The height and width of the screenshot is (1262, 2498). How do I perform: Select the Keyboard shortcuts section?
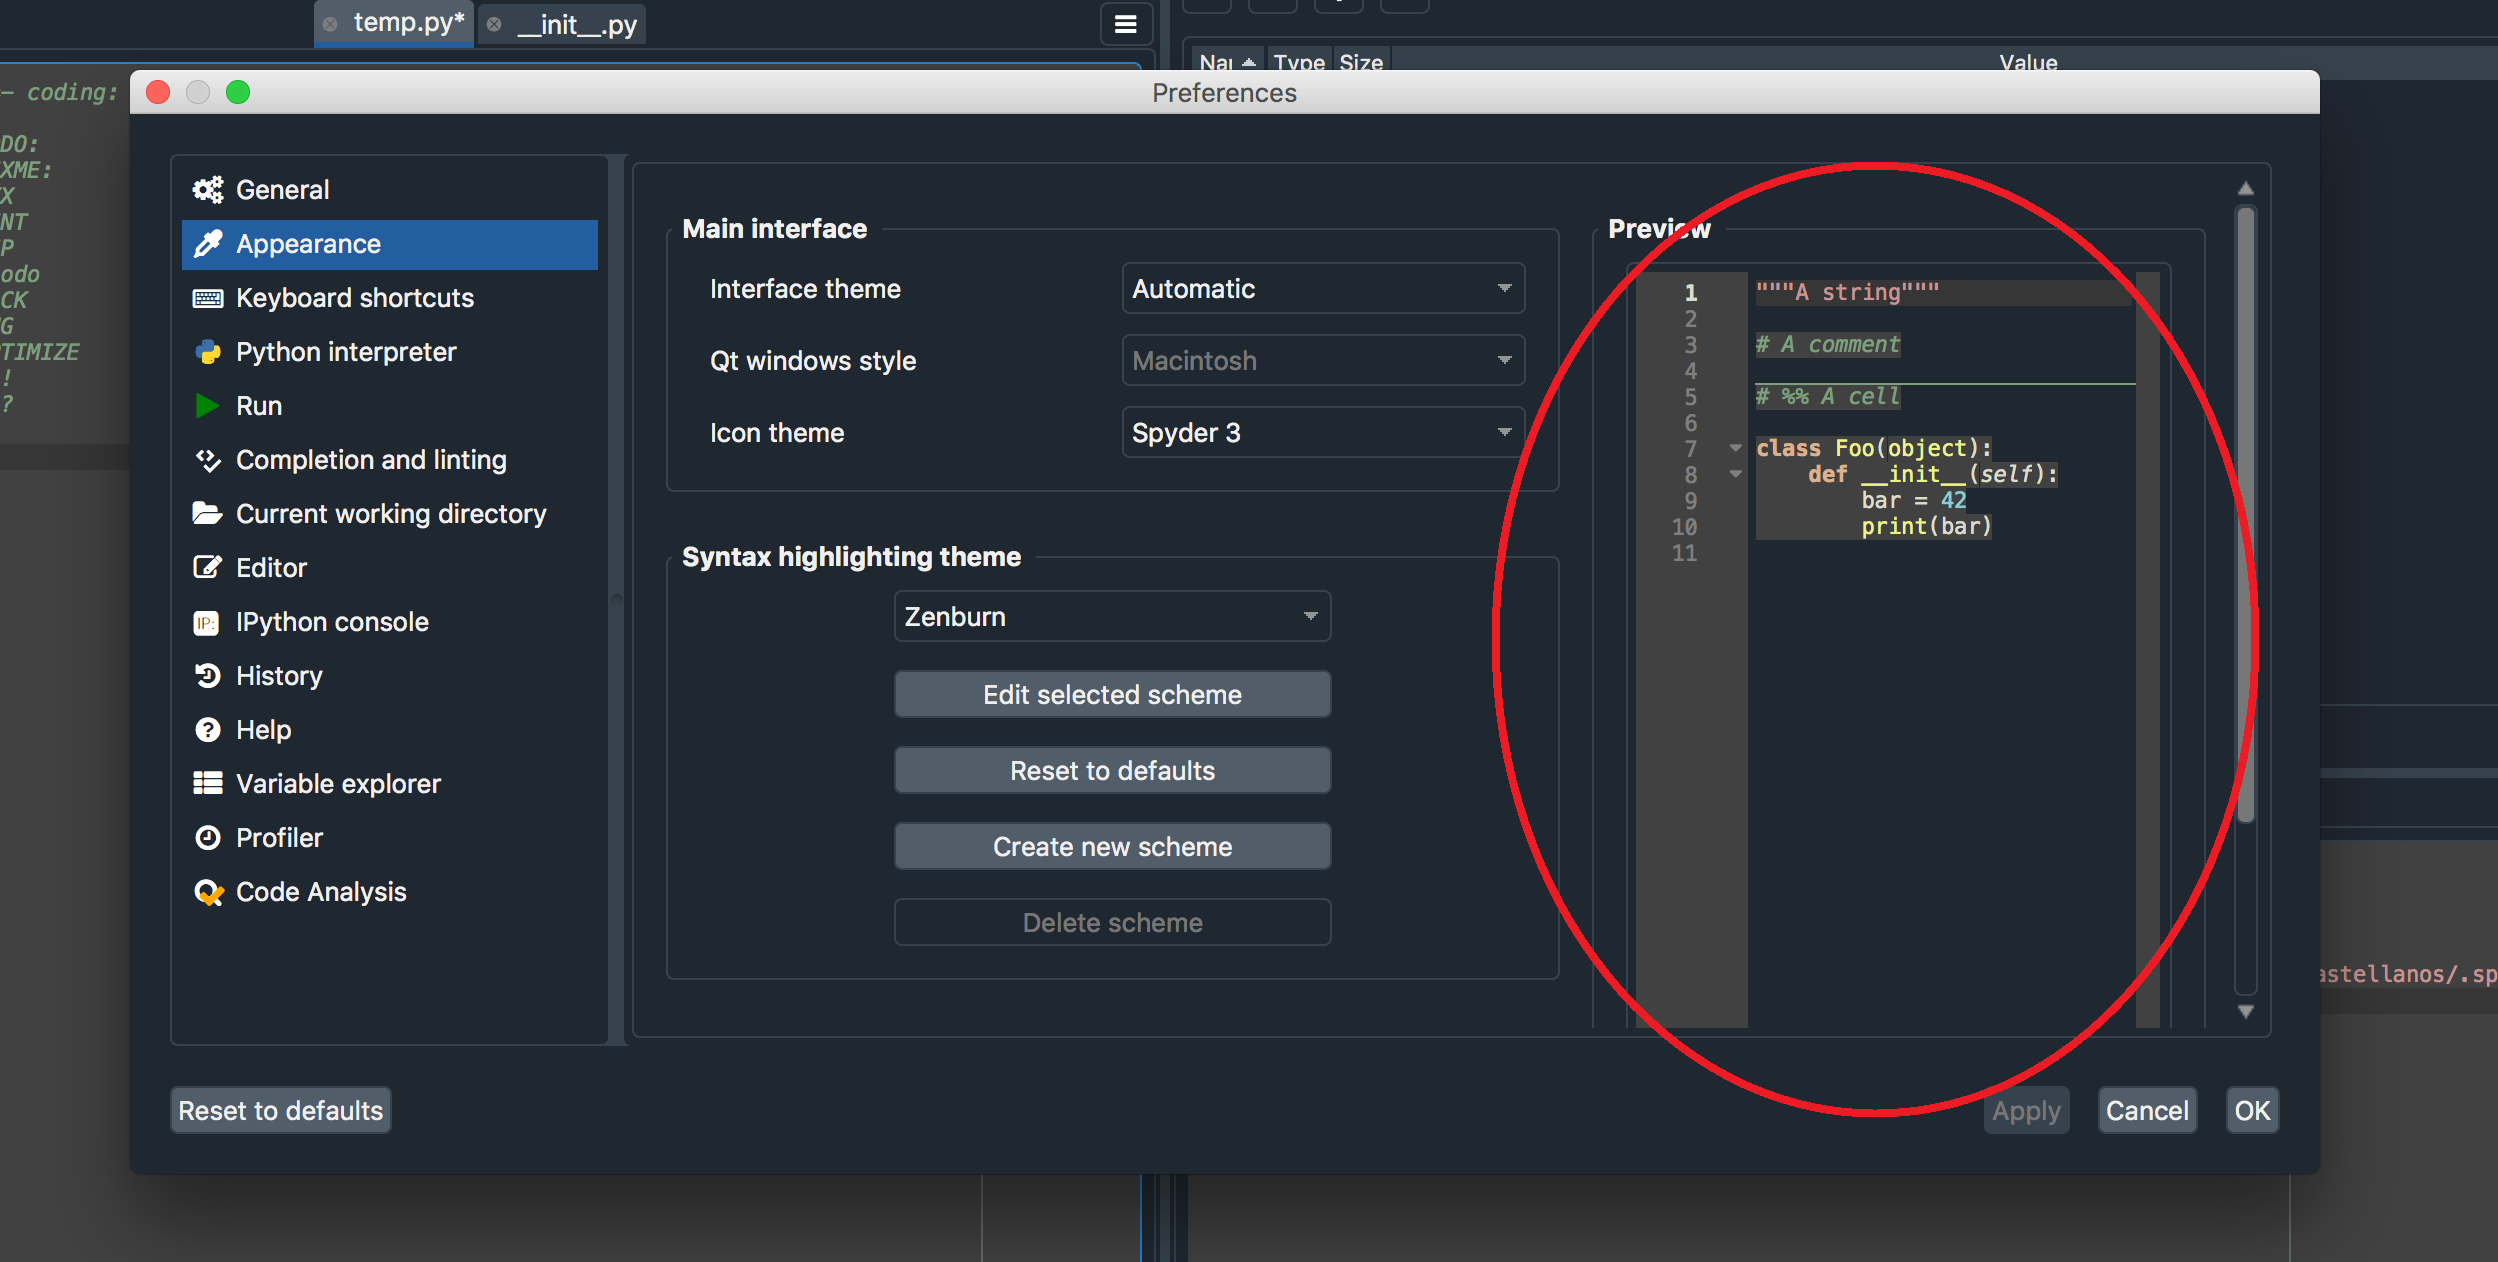[354, 297]
